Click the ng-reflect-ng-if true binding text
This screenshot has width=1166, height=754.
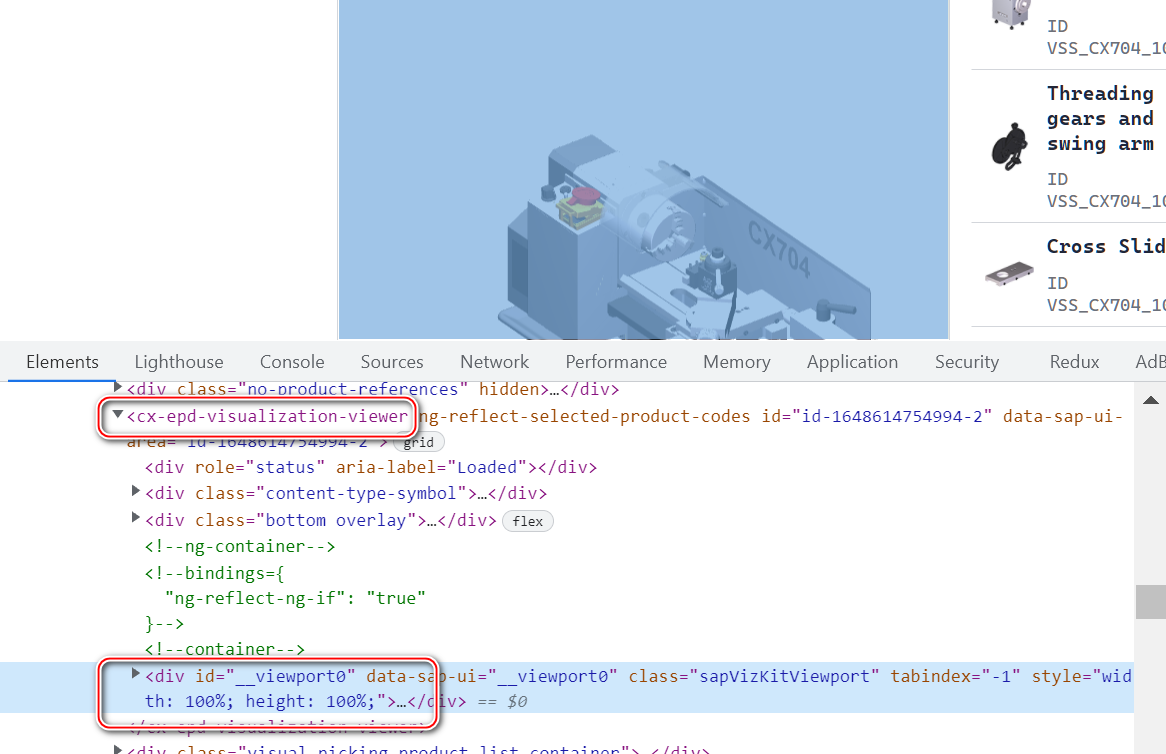[x=295, y=599]
